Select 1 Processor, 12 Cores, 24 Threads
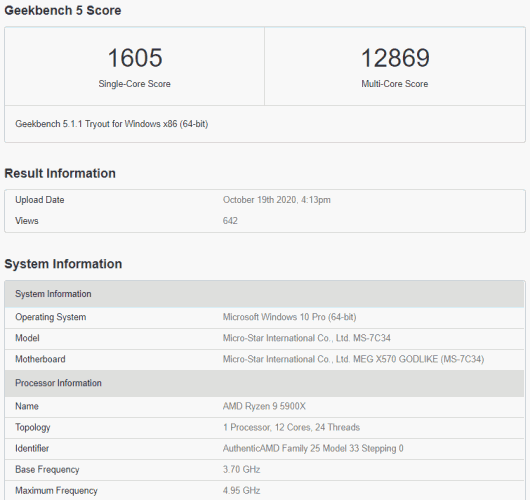This screenshot has width=530, height=500. (x=291, y=427)
